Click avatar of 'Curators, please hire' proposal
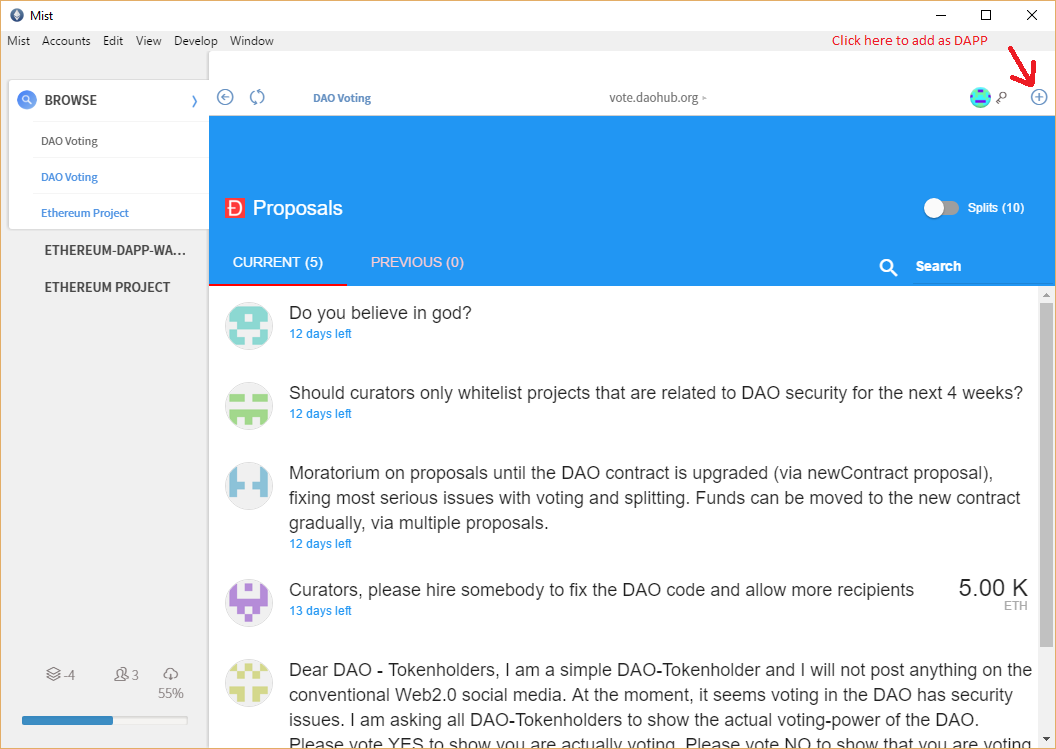The width and height of the screenshot is (1056, 749). pos(249,603)
